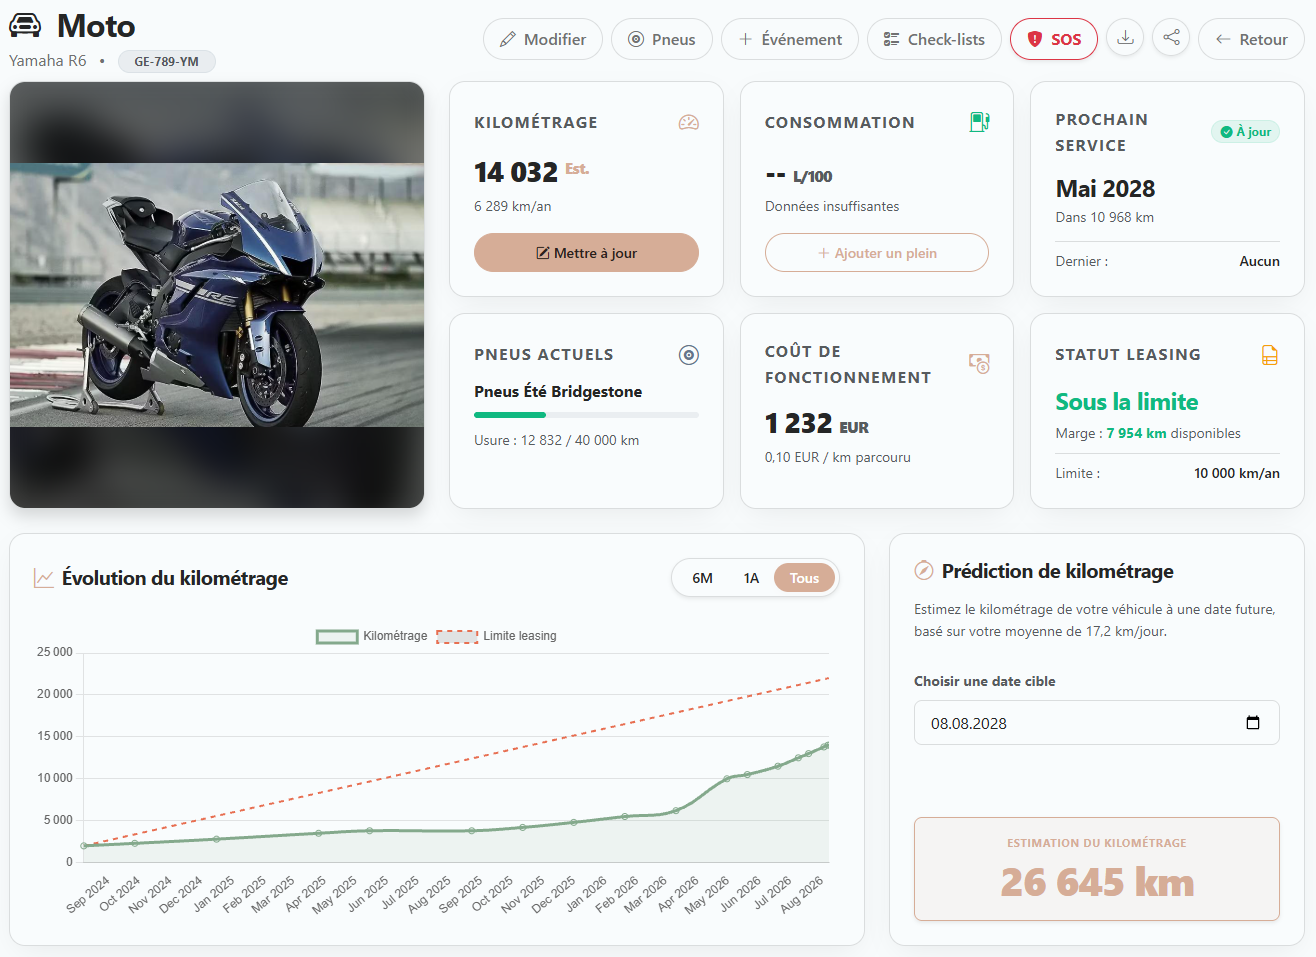The width and height of the screenshot is (1316, 957).
Task: Open the Modifier edit button
Action: coord(543,39)
